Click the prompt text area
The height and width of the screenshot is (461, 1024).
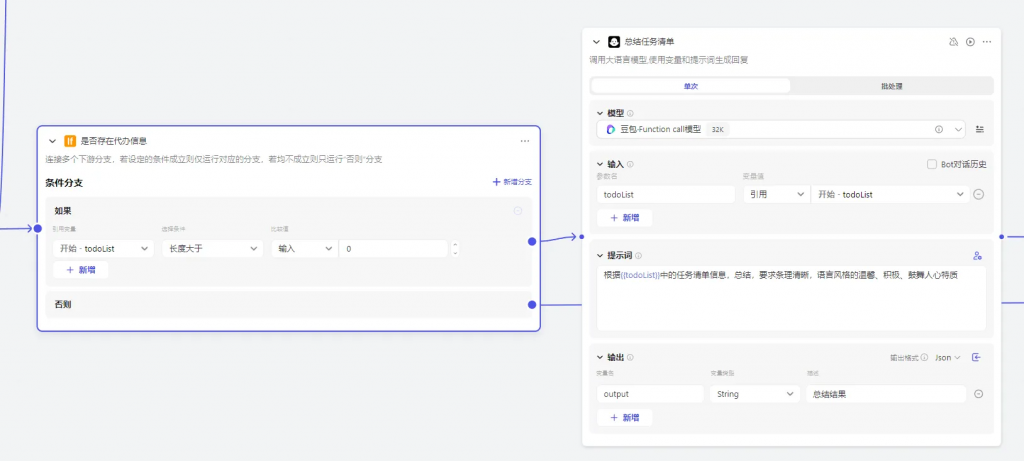click(792, 298)
